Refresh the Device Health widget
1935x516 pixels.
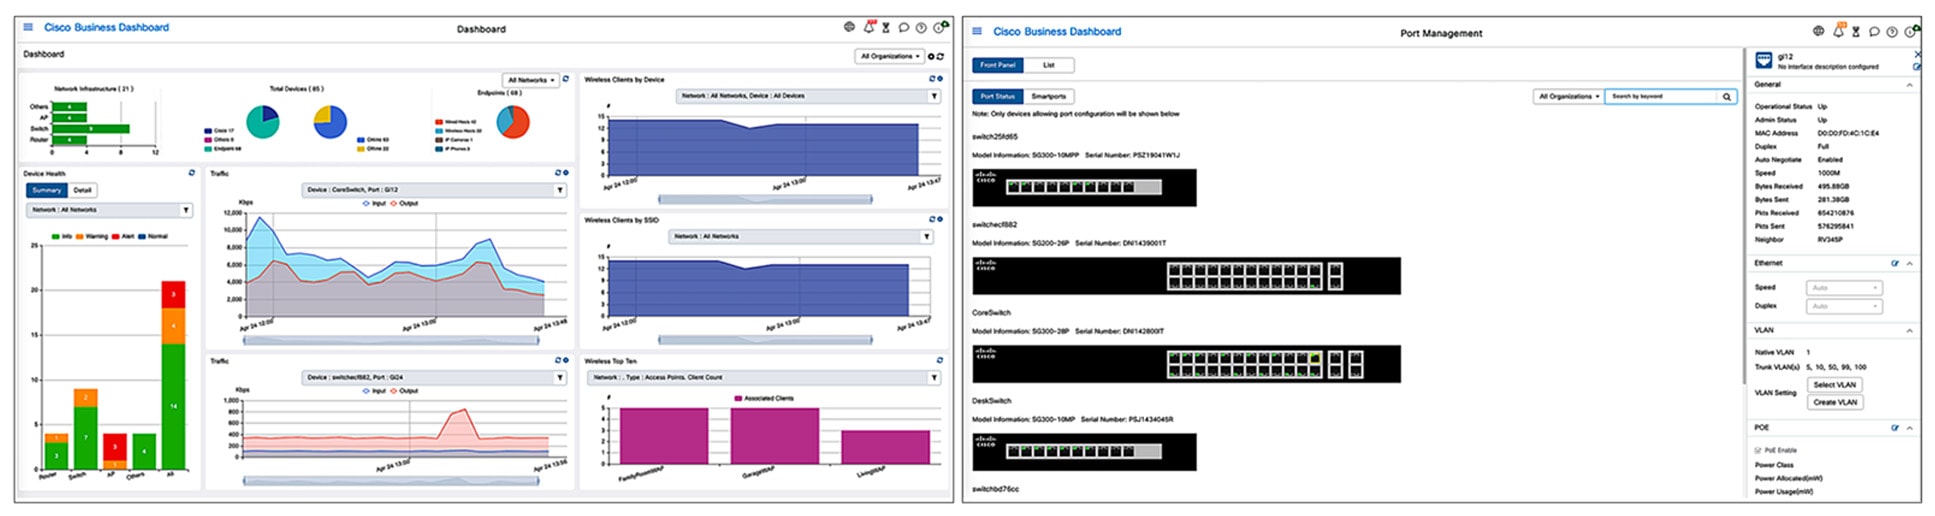[x=192, y=173]
